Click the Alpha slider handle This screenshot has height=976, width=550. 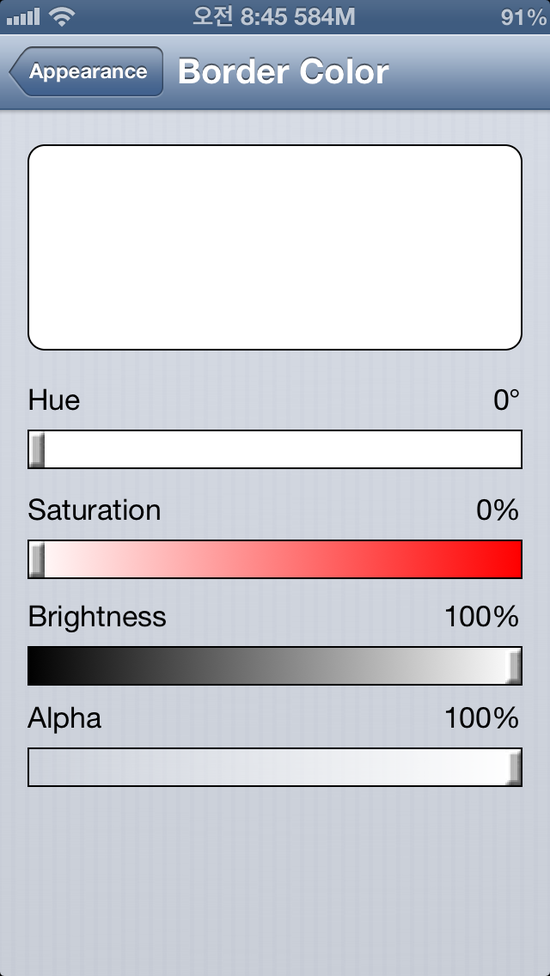[x=513, y=767]
